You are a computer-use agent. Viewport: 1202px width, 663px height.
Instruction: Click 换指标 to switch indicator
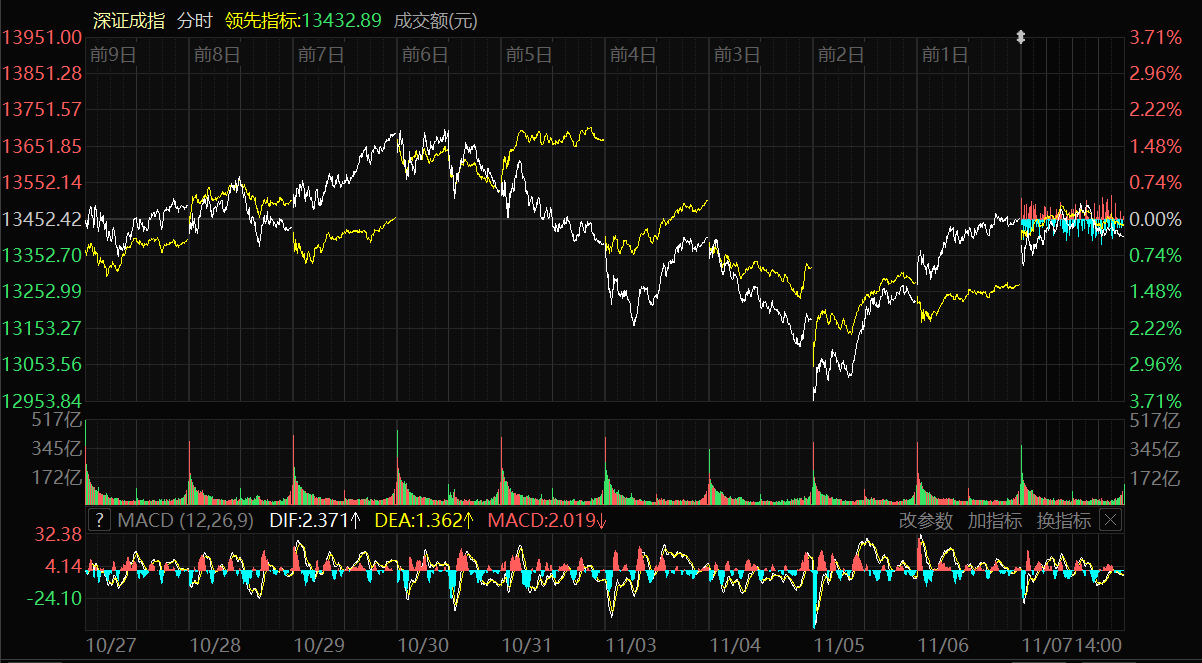point(1063,520)
